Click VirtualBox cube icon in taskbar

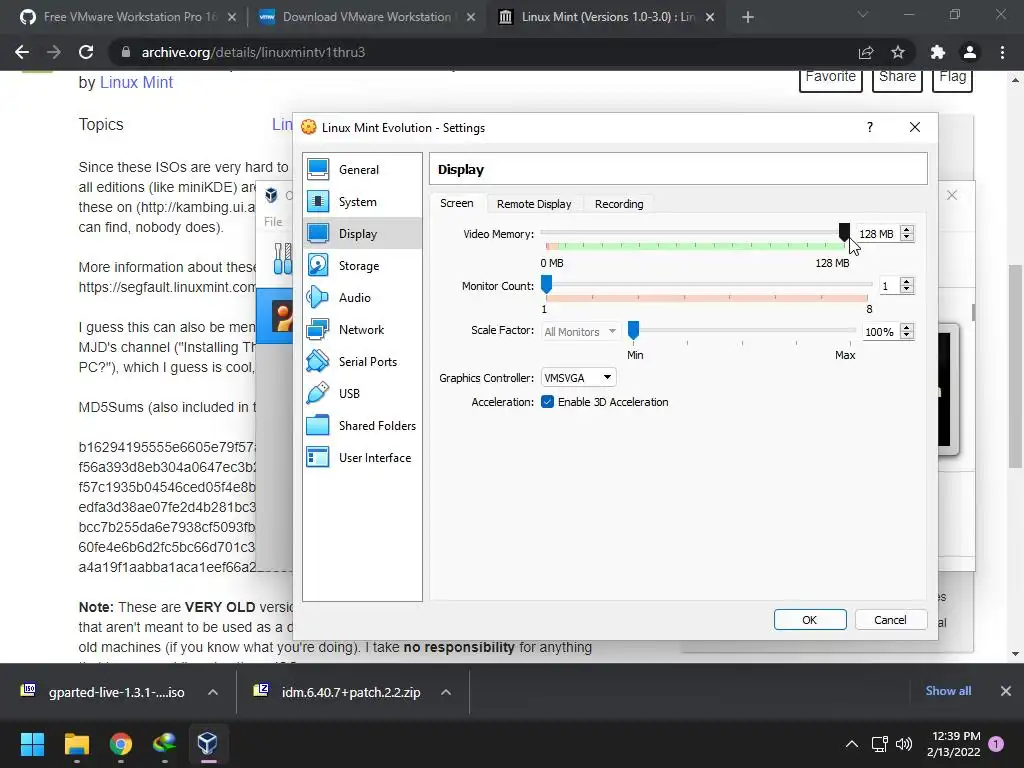pyautogui.click(x=208, y=744)
